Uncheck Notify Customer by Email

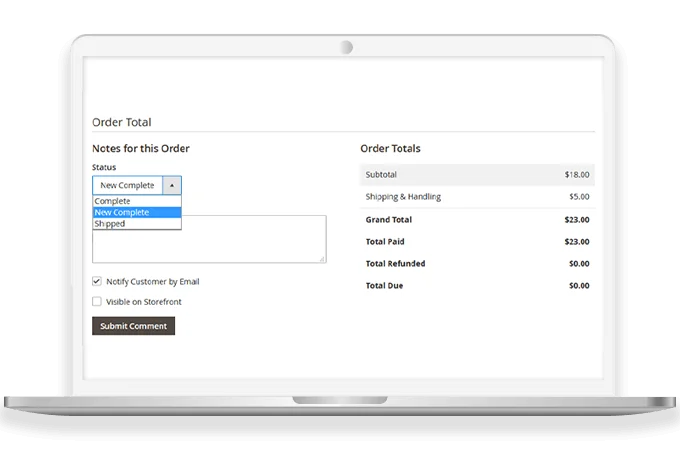click(x=97, y=281)
